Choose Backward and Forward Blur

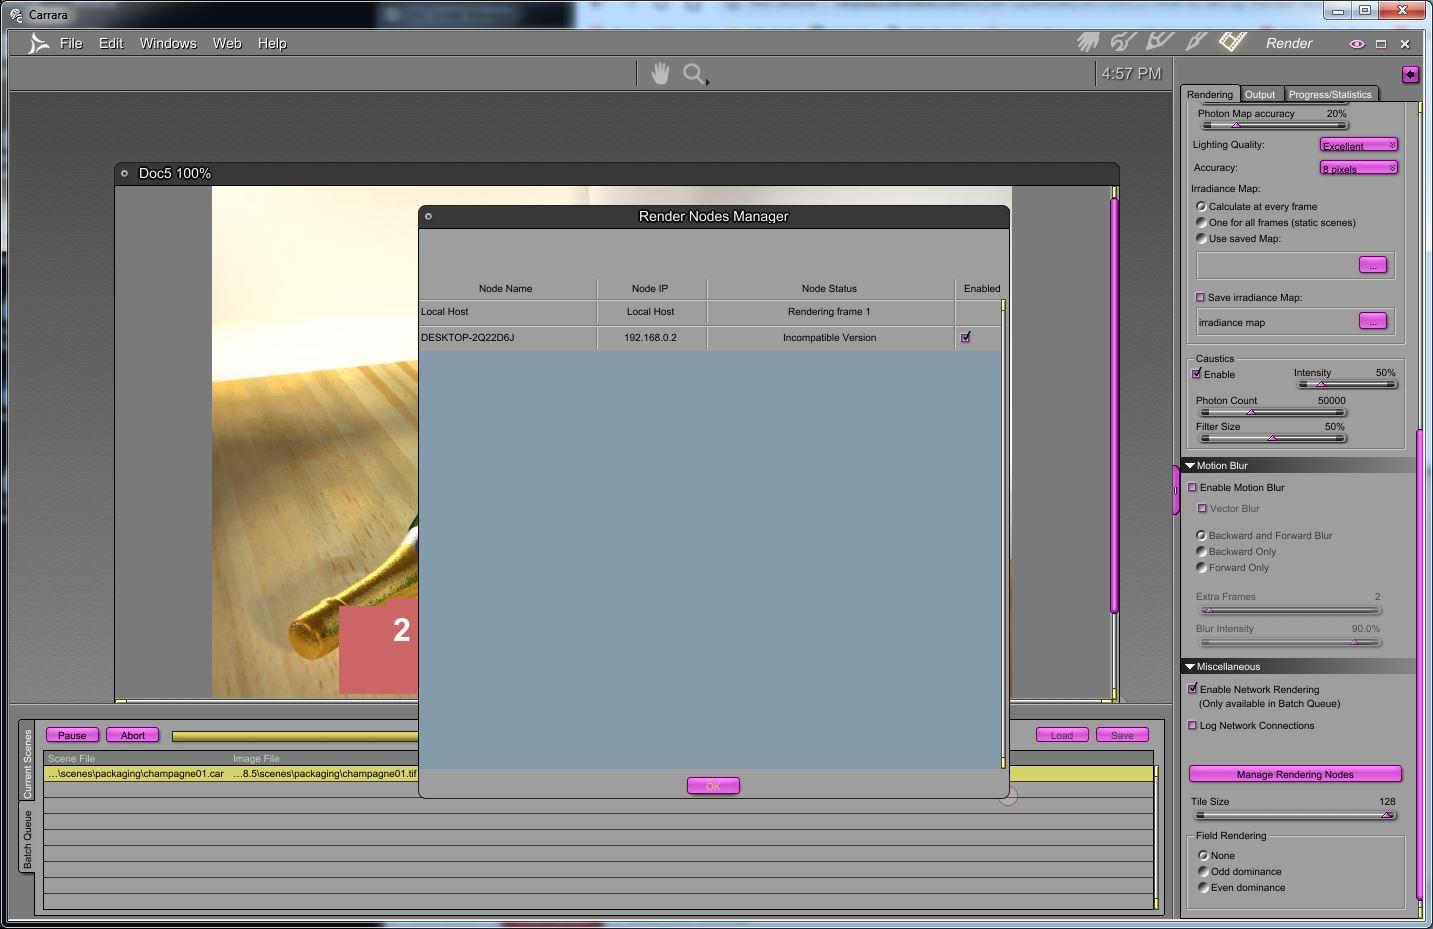[1201, 535]
